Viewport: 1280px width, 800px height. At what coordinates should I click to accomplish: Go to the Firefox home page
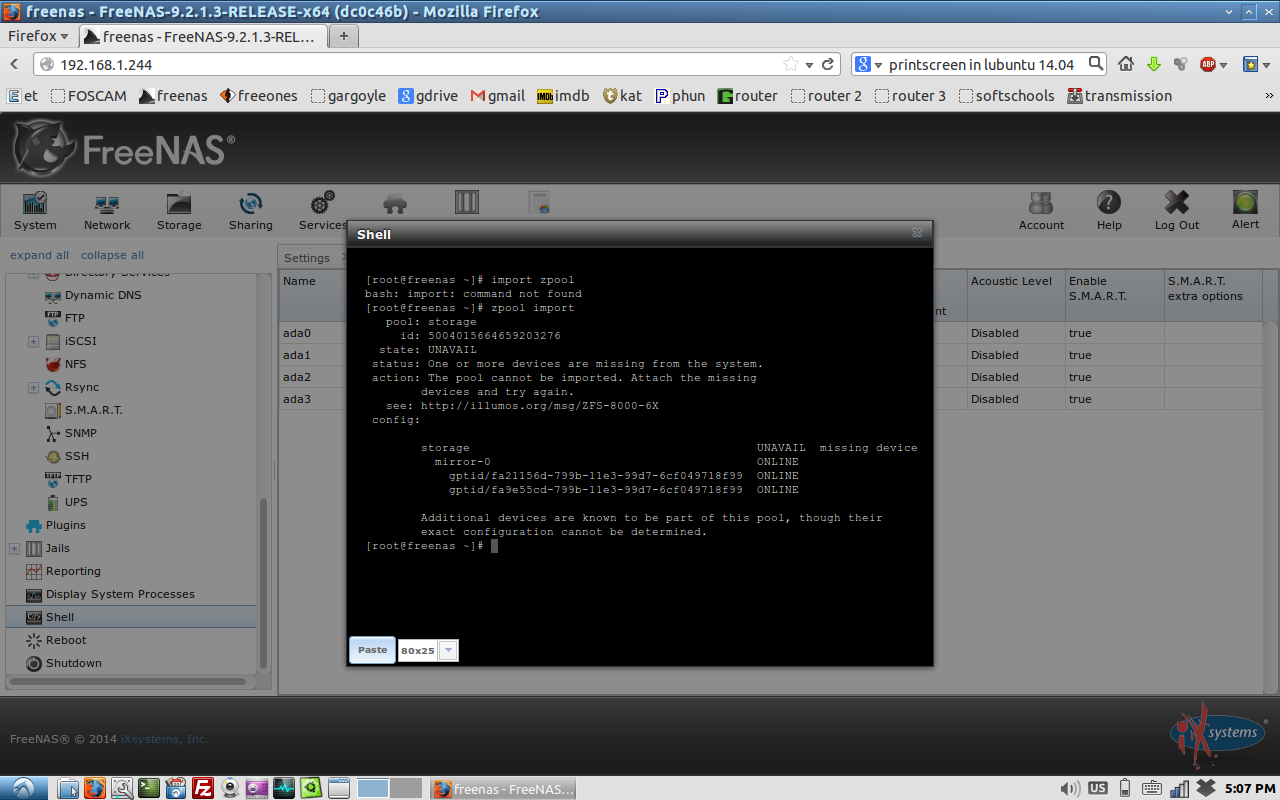1126,64
